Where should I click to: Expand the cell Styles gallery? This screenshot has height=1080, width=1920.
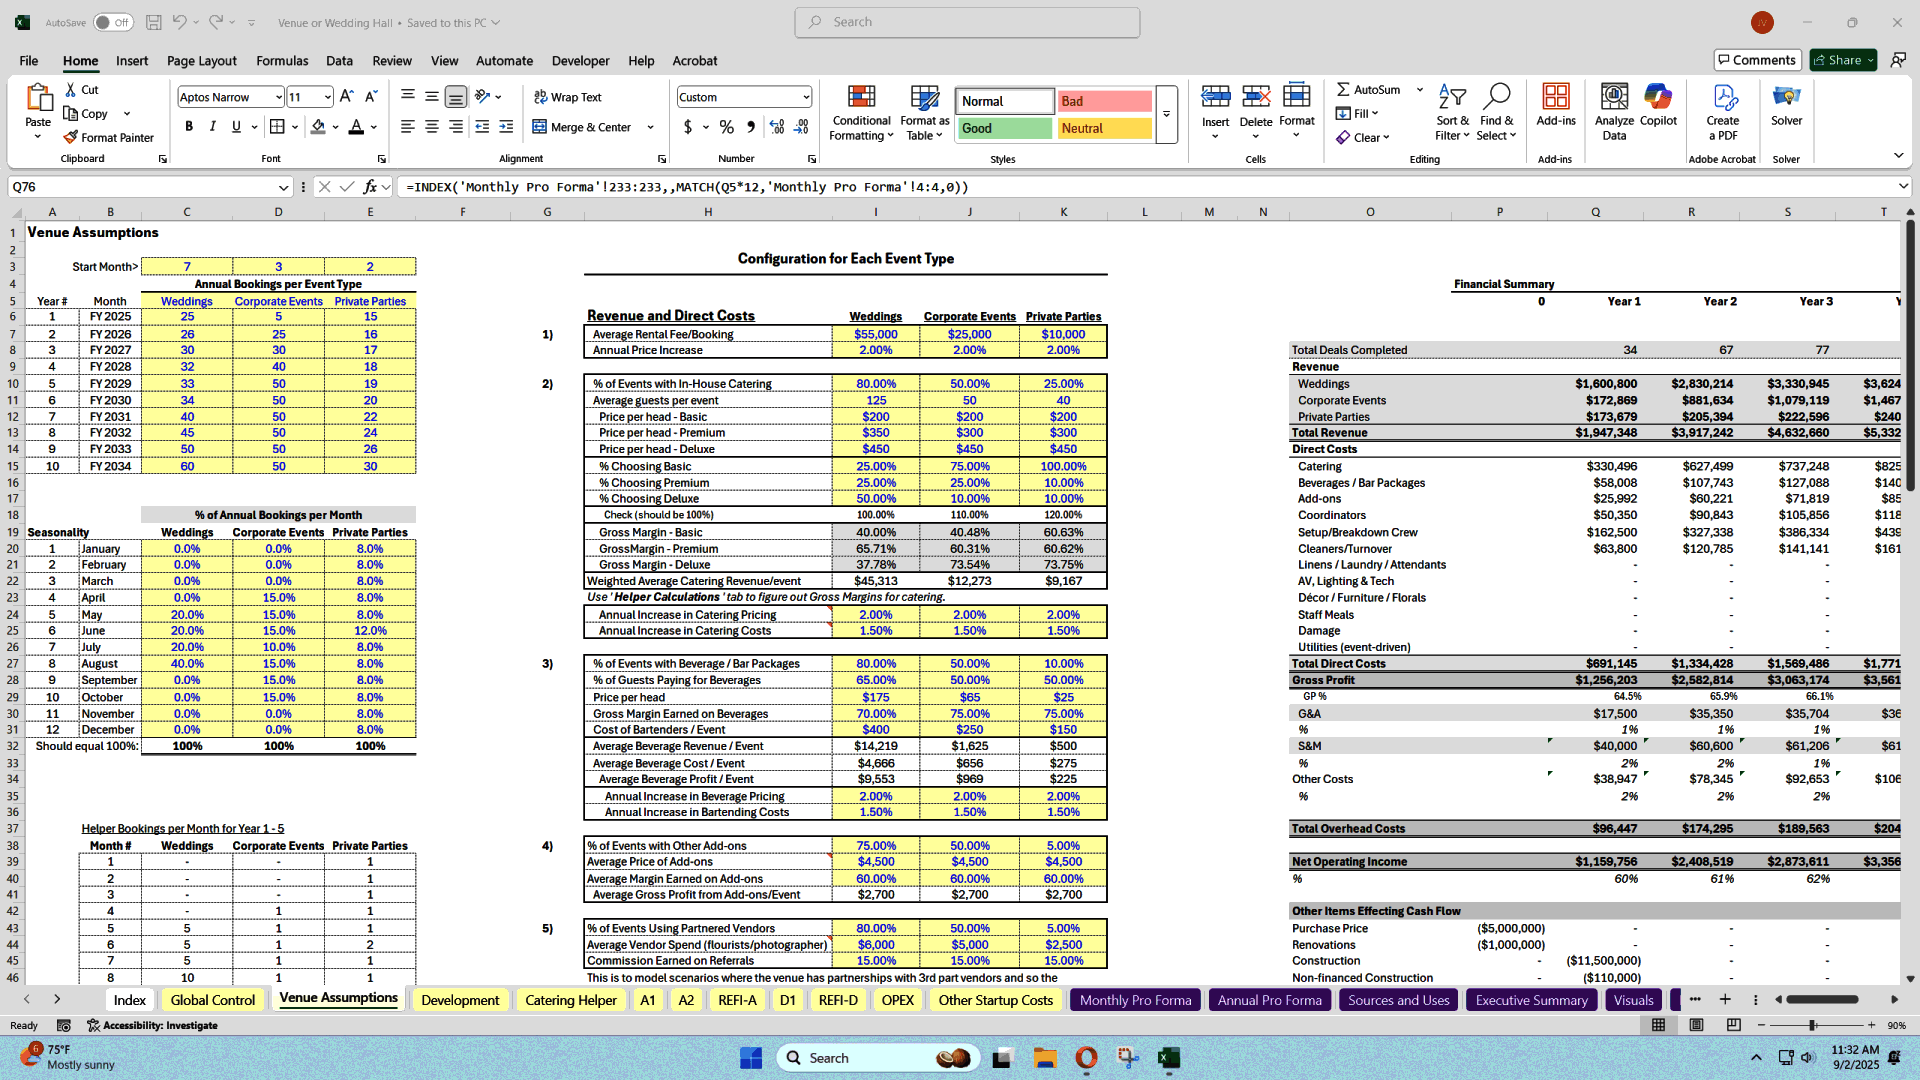tap(1166, 114)
